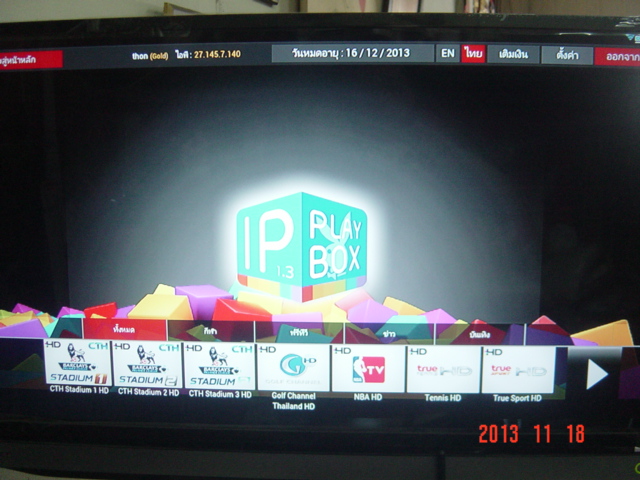The width and height of the screenshot is (640, 480).
Task: Open the CTH Stadium 3 HD channel logo
Action: tap(219, 366)
